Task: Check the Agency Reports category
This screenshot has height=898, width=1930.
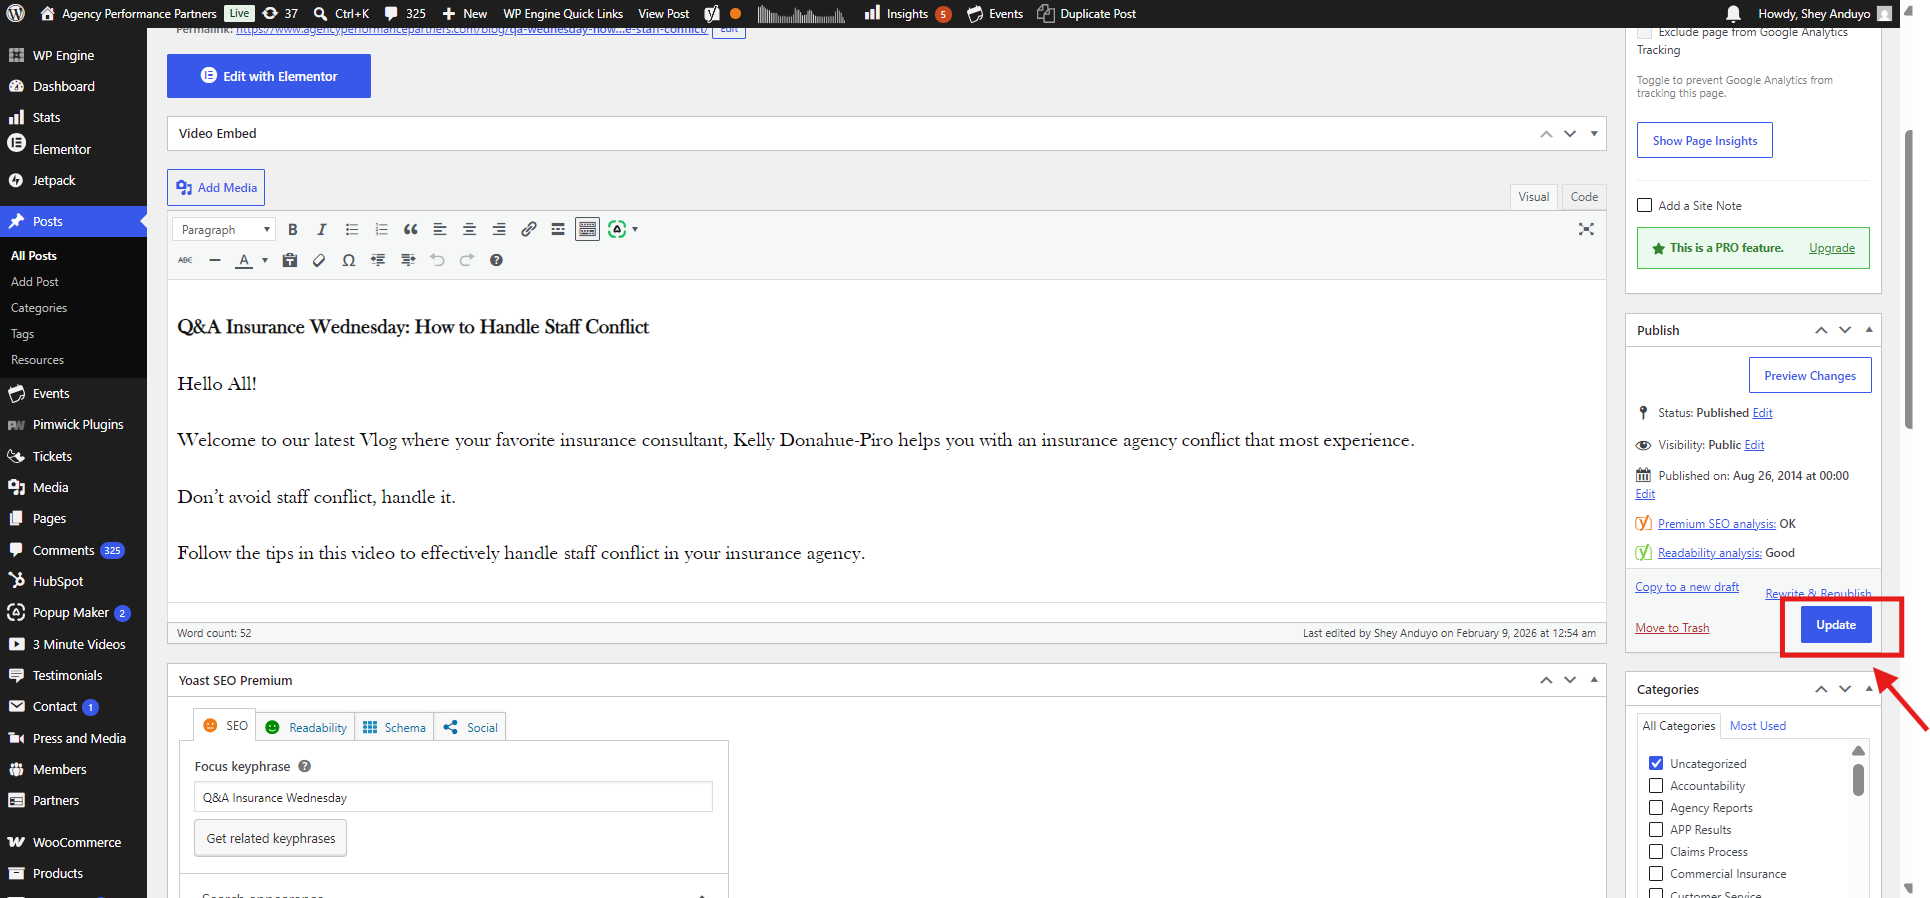Action: (1656, 808)
